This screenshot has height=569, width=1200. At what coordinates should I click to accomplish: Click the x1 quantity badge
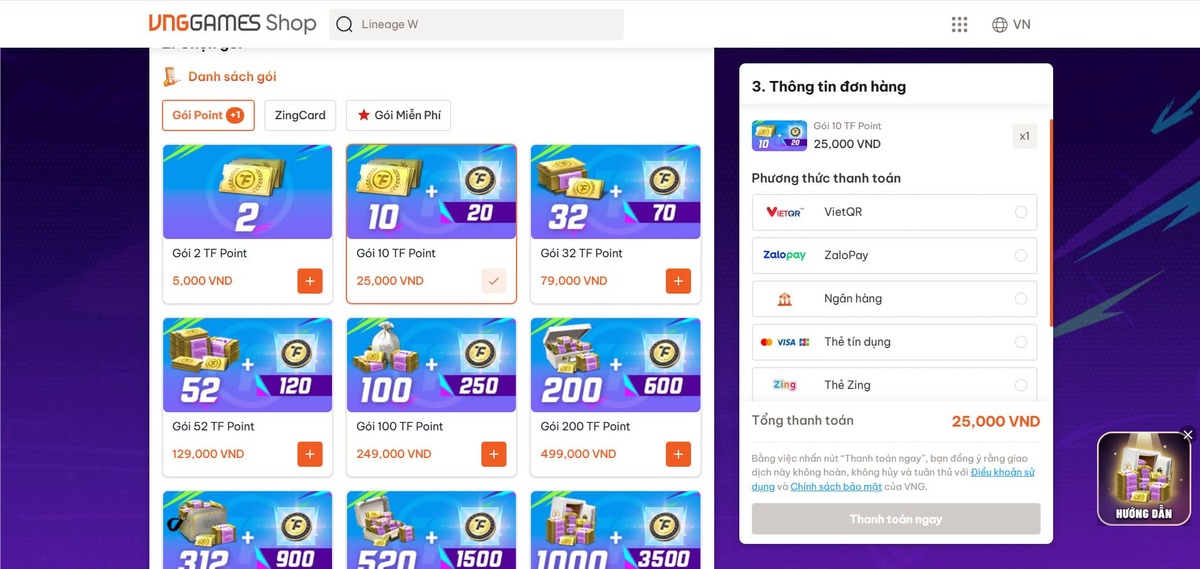pyautogui.click(x=1024, y=136)
